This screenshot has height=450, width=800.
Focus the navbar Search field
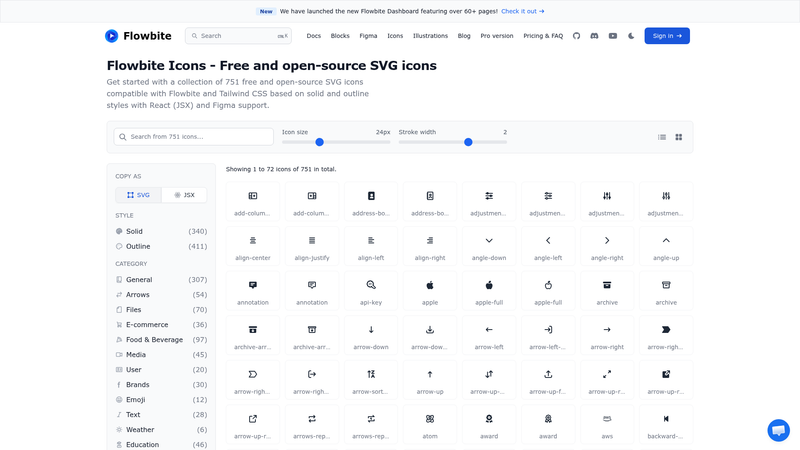click(238, 36)
